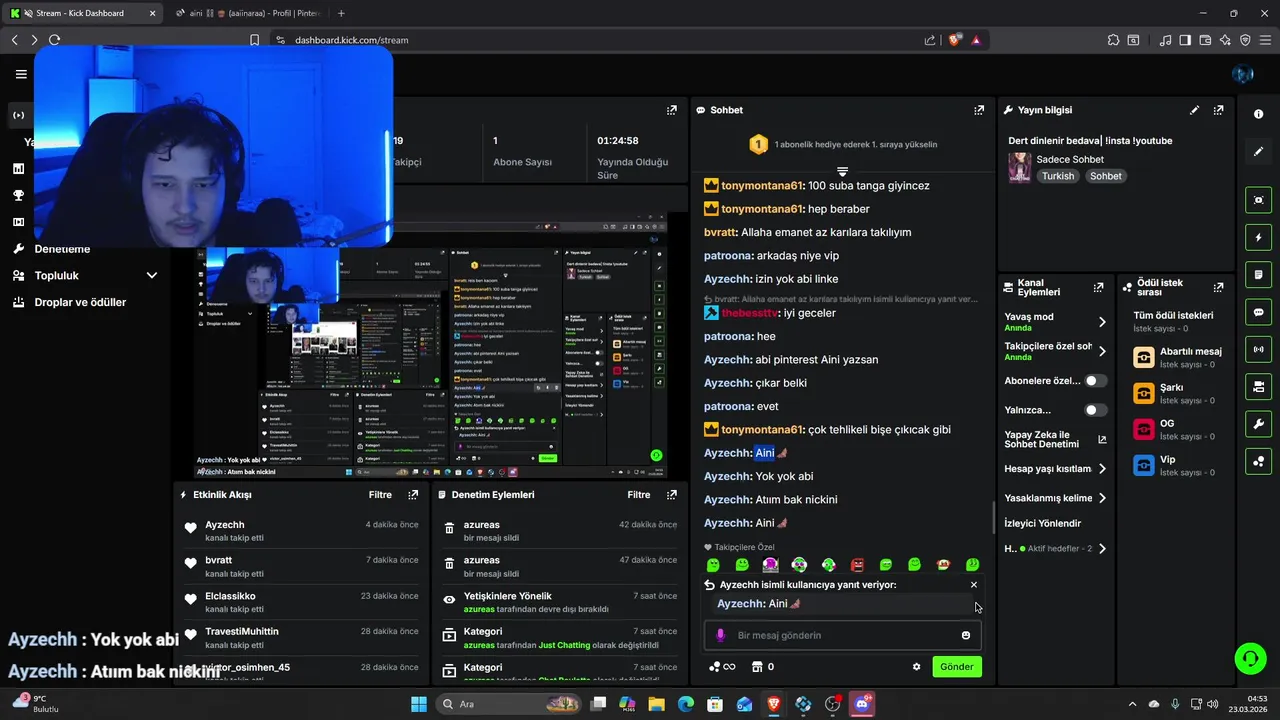Click username tonymontana61 in 100 suba message
The width and height of the screenshot is (1280, 720).
762,186
